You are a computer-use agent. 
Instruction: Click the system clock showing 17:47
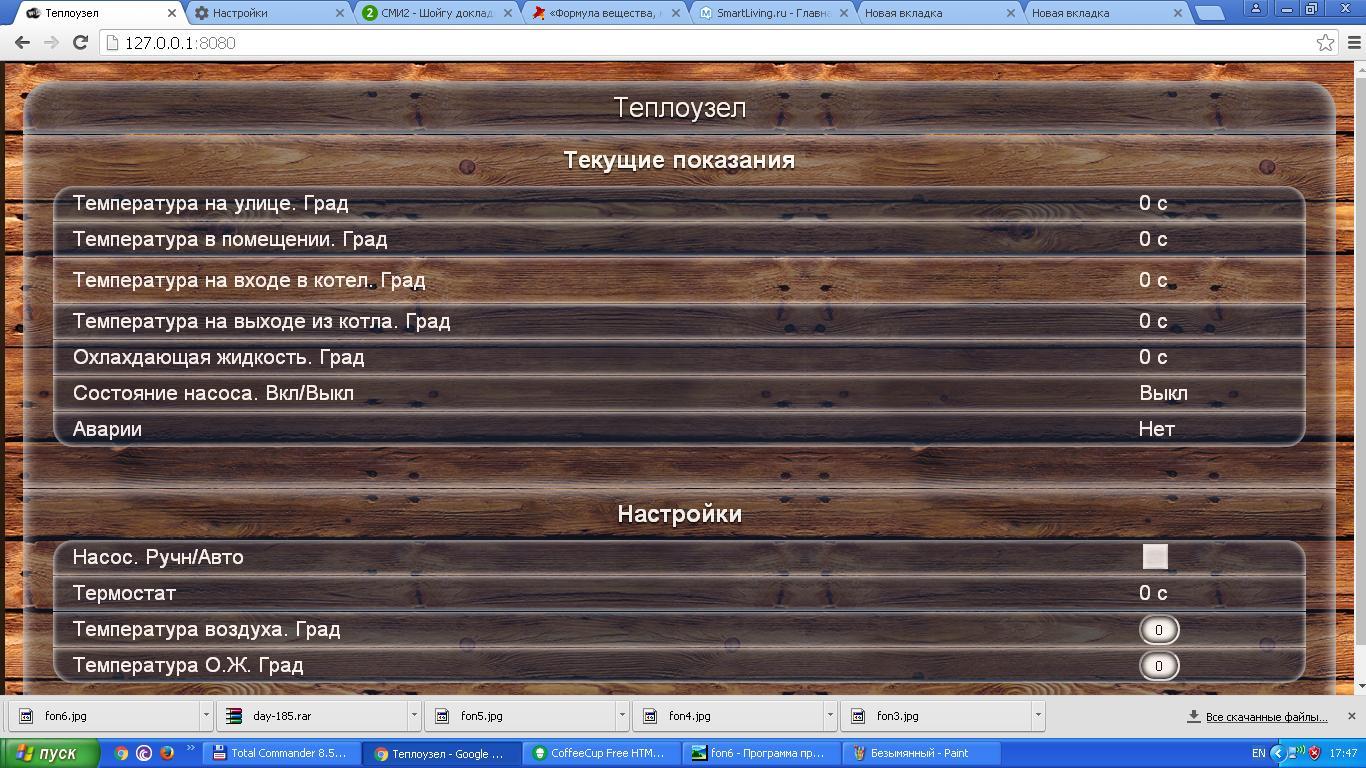[1345, 753]
